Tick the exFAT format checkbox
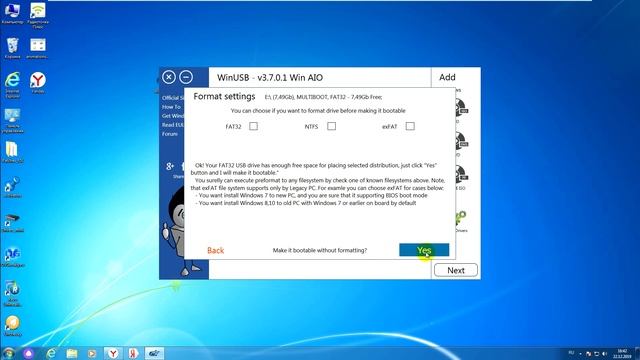Image resolution: width=640 pixels, height=360 pixels. click(410, 126)
